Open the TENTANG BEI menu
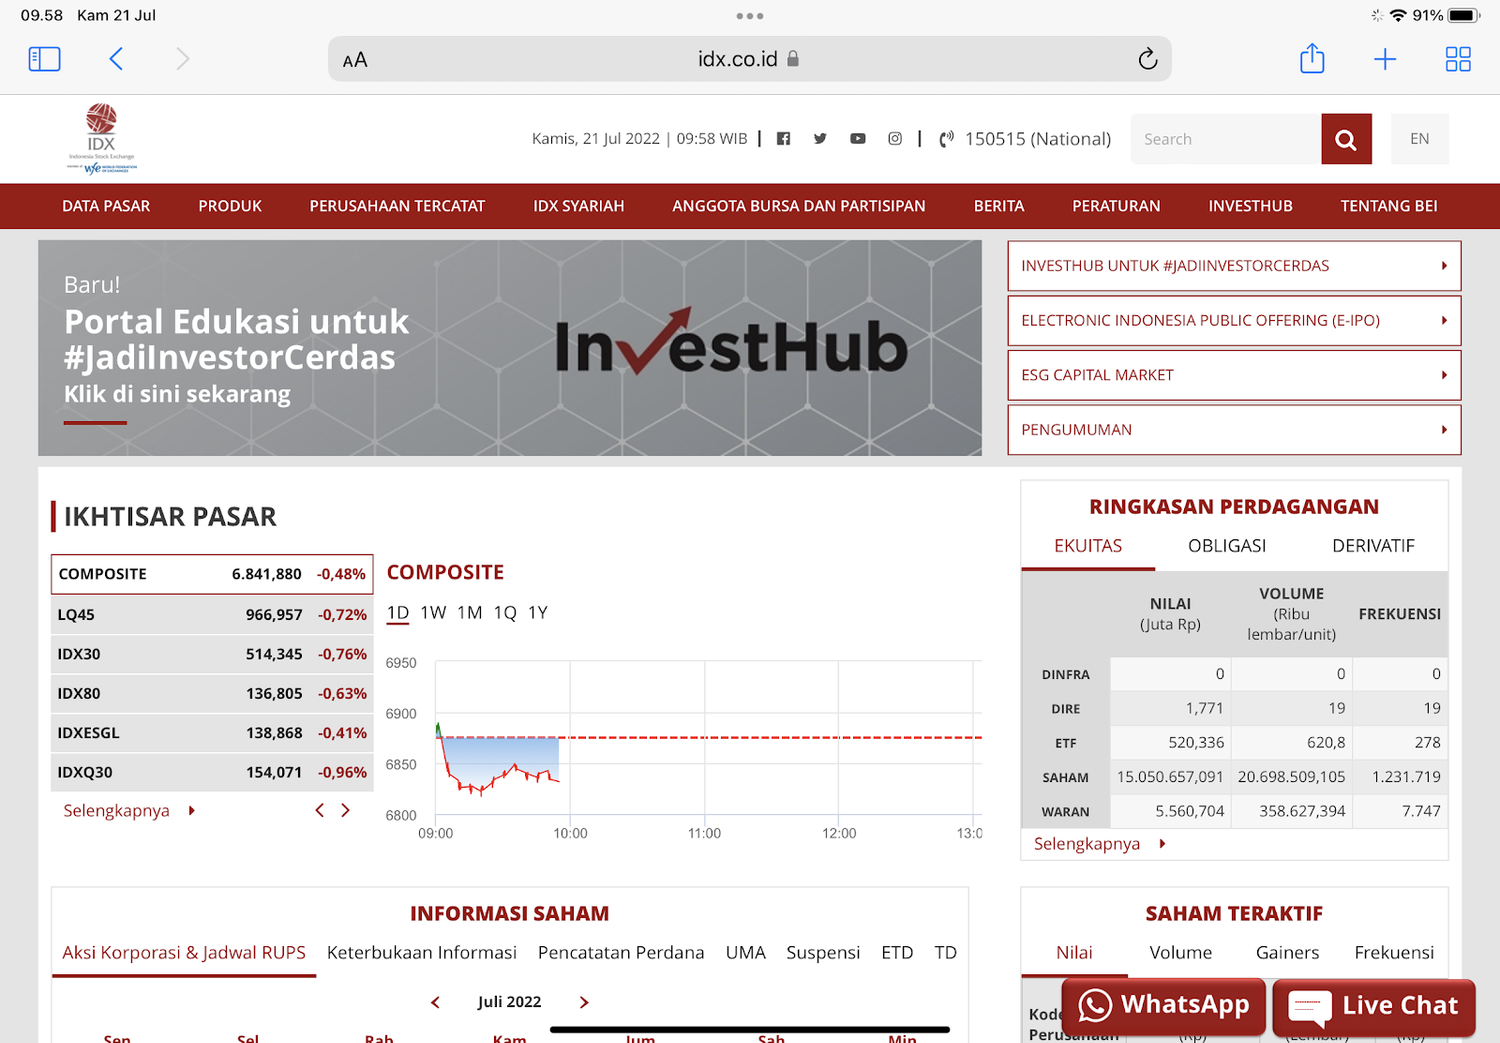Image resolution: width=1500 pixels, height=1043 pixels. point(1389,206)
